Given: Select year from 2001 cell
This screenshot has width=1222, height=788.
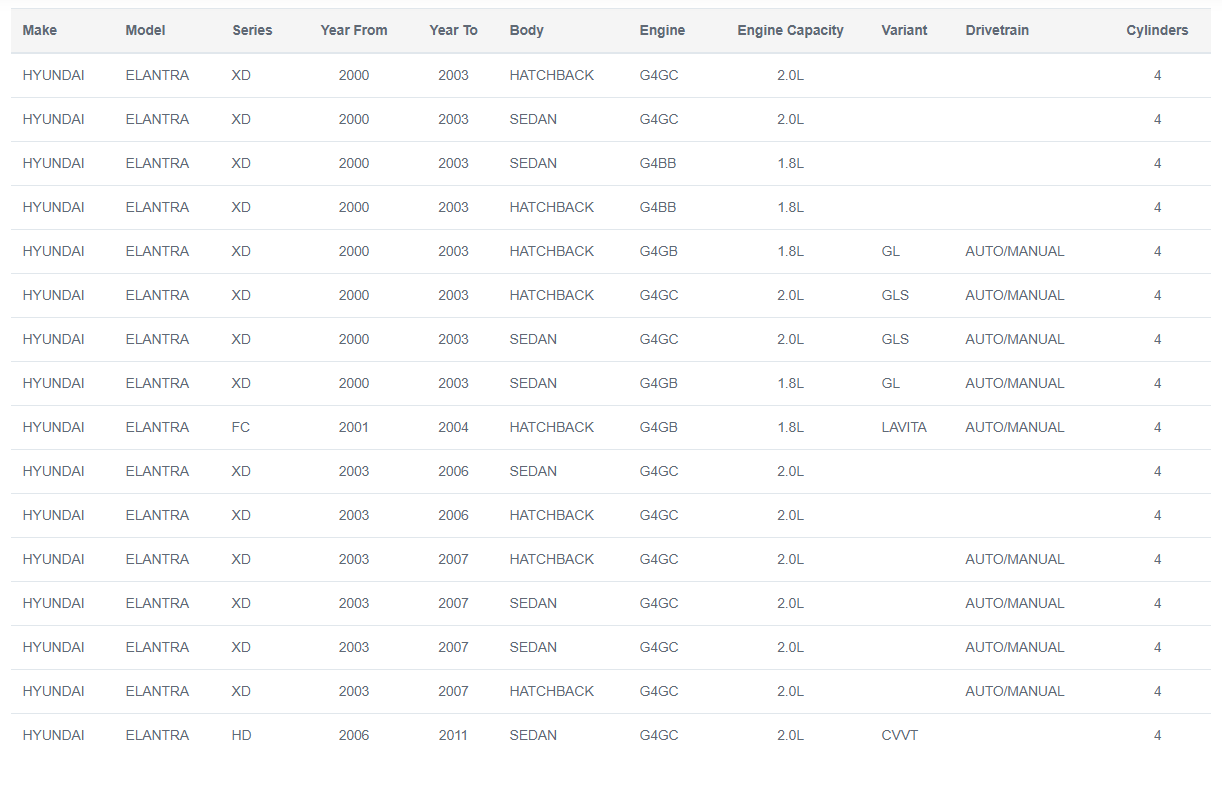Looking at the screenshot, I should point(354,427).
